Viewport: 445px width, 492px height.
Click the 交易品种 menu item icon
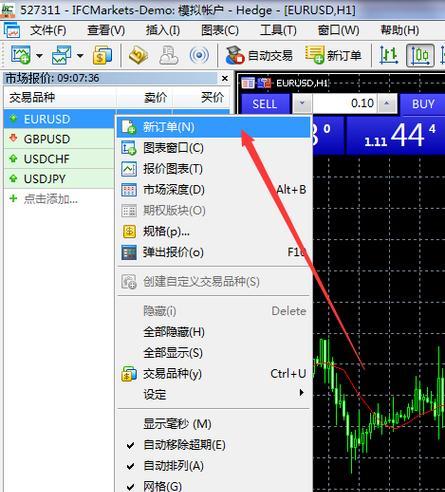pos(129,374)
